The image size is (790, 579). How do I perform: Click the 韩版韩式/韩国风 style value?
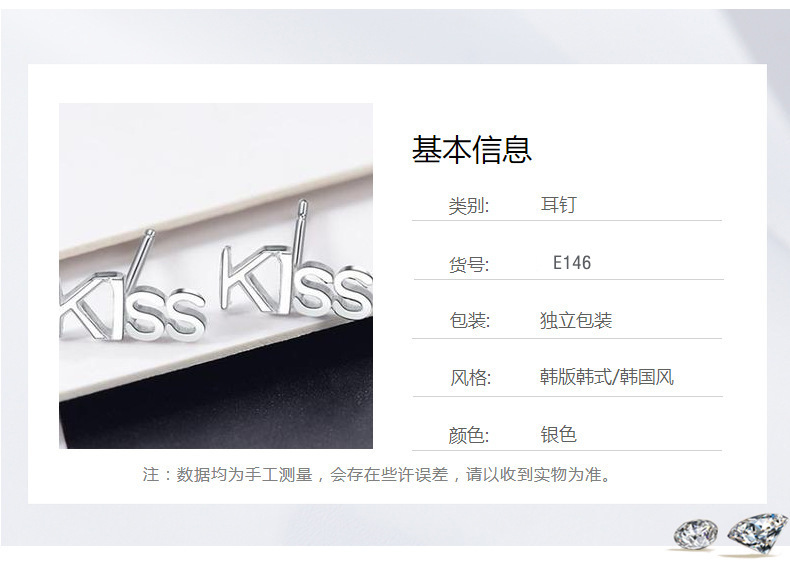(607, 376)
